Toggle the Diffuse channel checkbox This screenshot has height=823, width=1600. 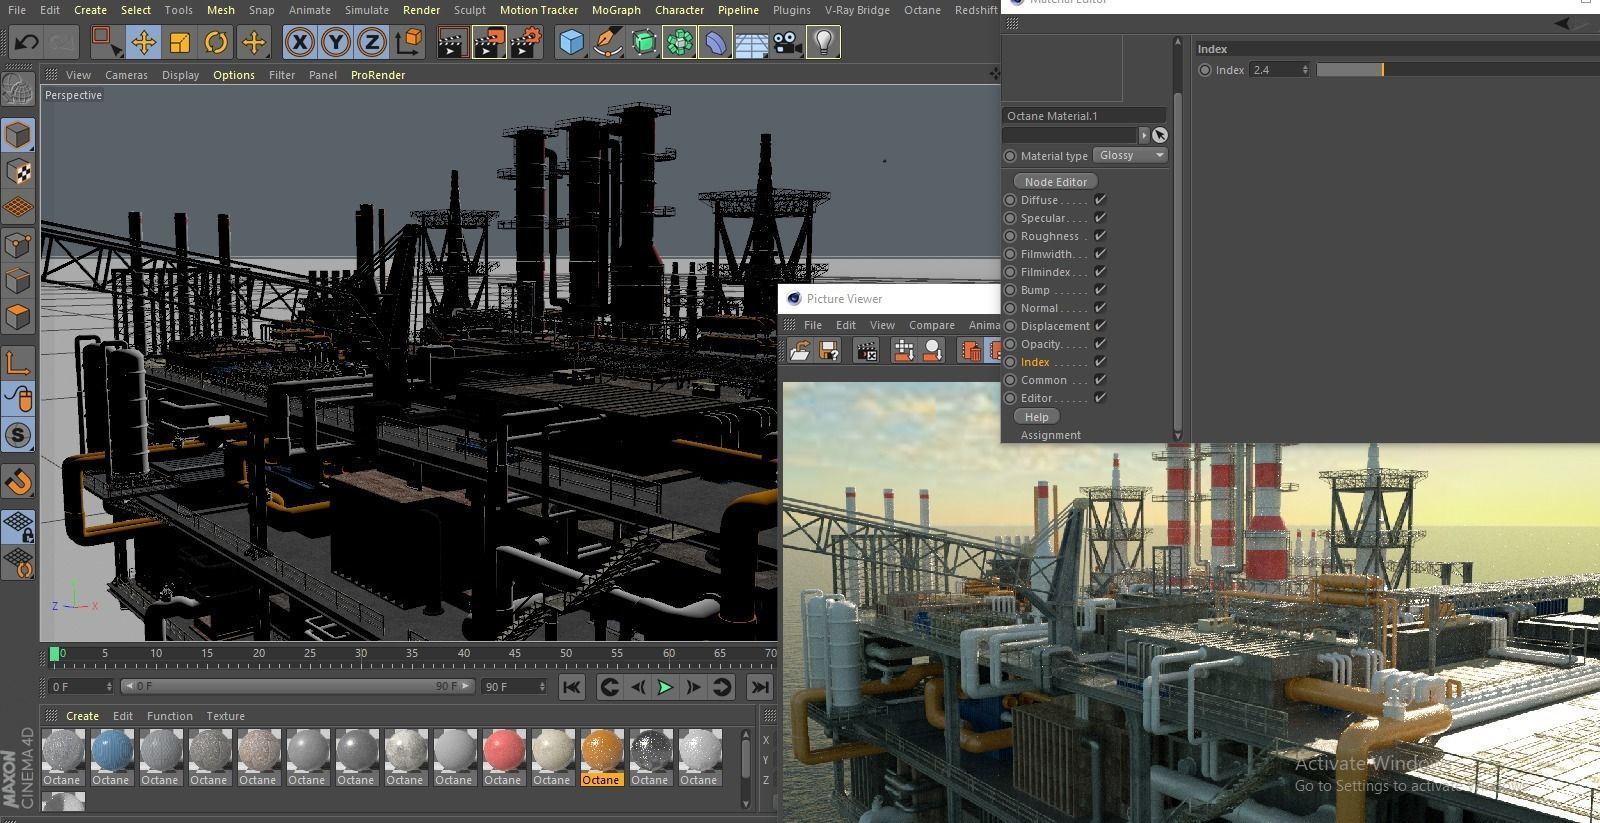(1100, 200)
